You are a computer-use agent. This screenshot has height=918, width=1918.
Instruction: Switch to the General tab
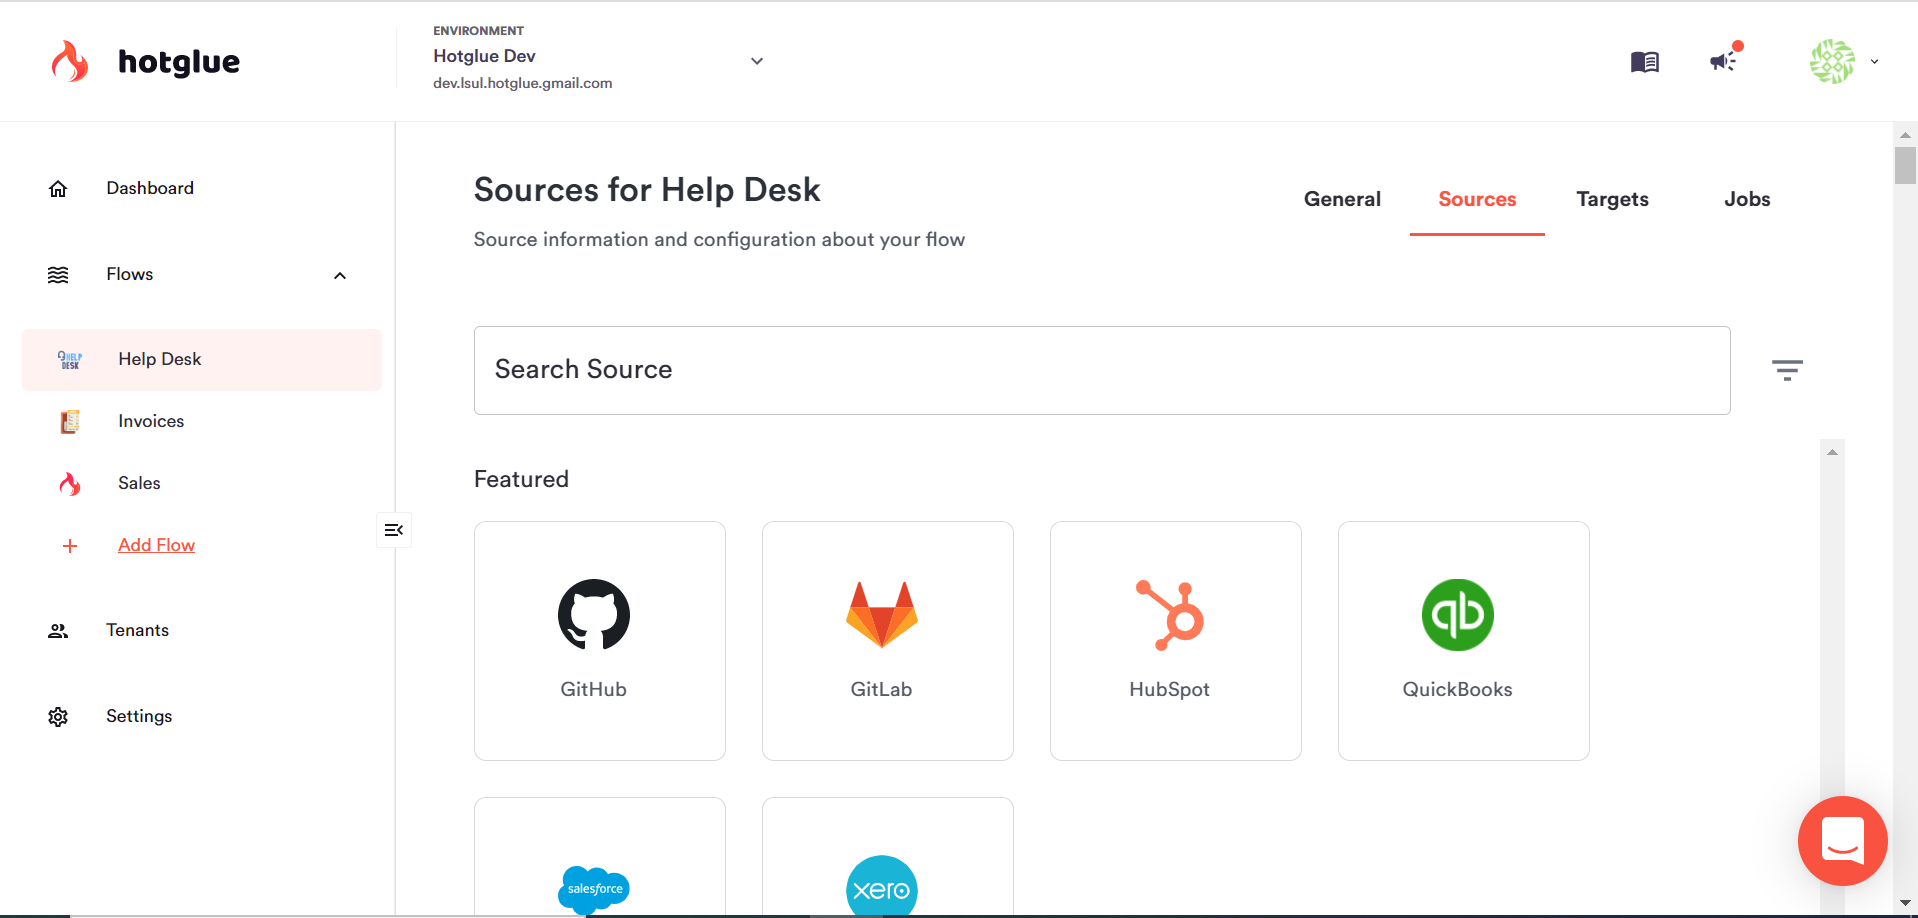pos(1342,199)
